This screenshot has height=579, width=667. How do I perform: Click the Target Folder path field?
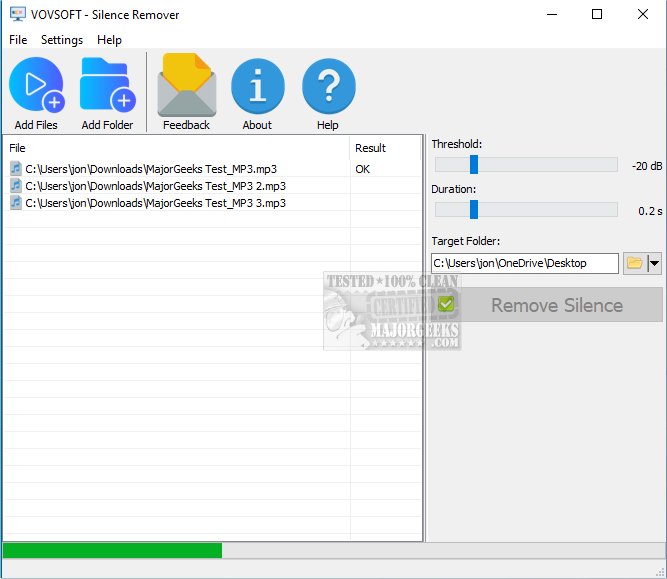(x=524, y=263)
